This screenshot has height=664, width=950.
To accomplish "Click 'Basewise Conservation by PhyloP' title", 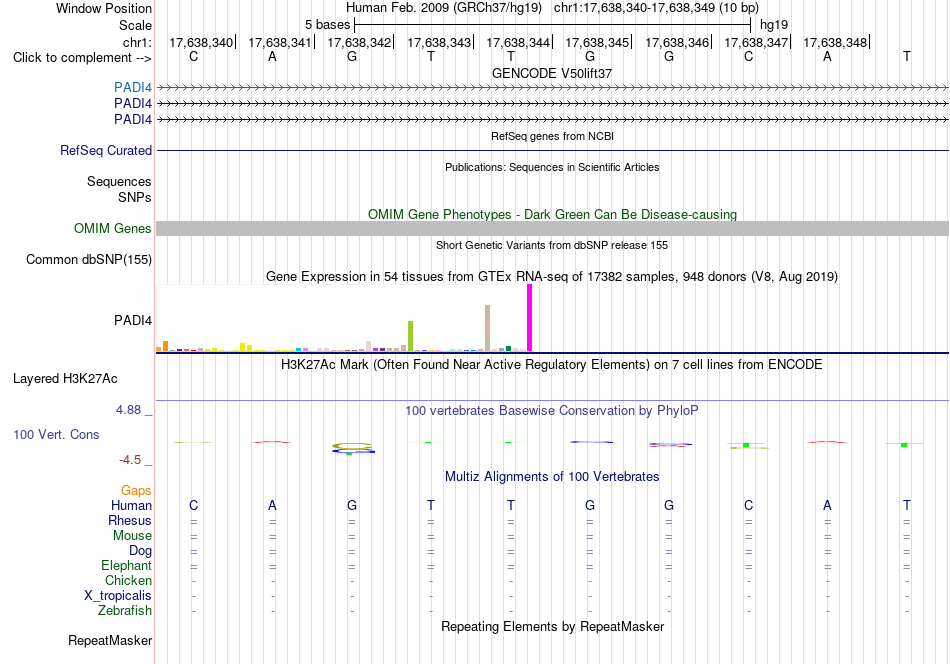I will pos(552,411).
